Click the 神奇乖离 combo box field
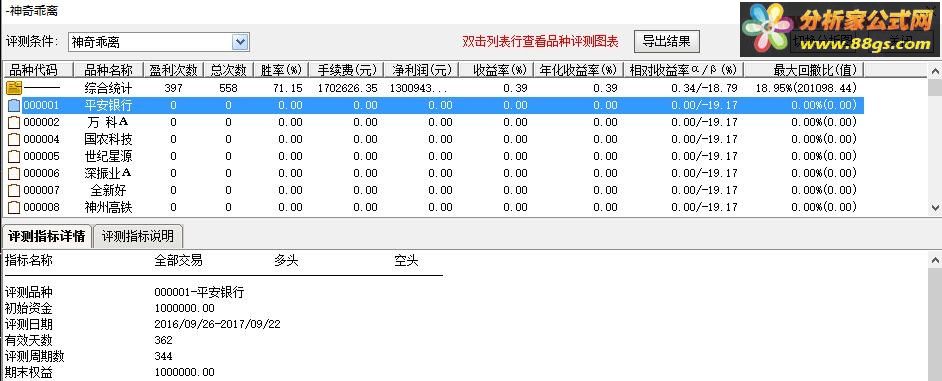This screenshot has width=942, height=381. [x=159, y=41]
